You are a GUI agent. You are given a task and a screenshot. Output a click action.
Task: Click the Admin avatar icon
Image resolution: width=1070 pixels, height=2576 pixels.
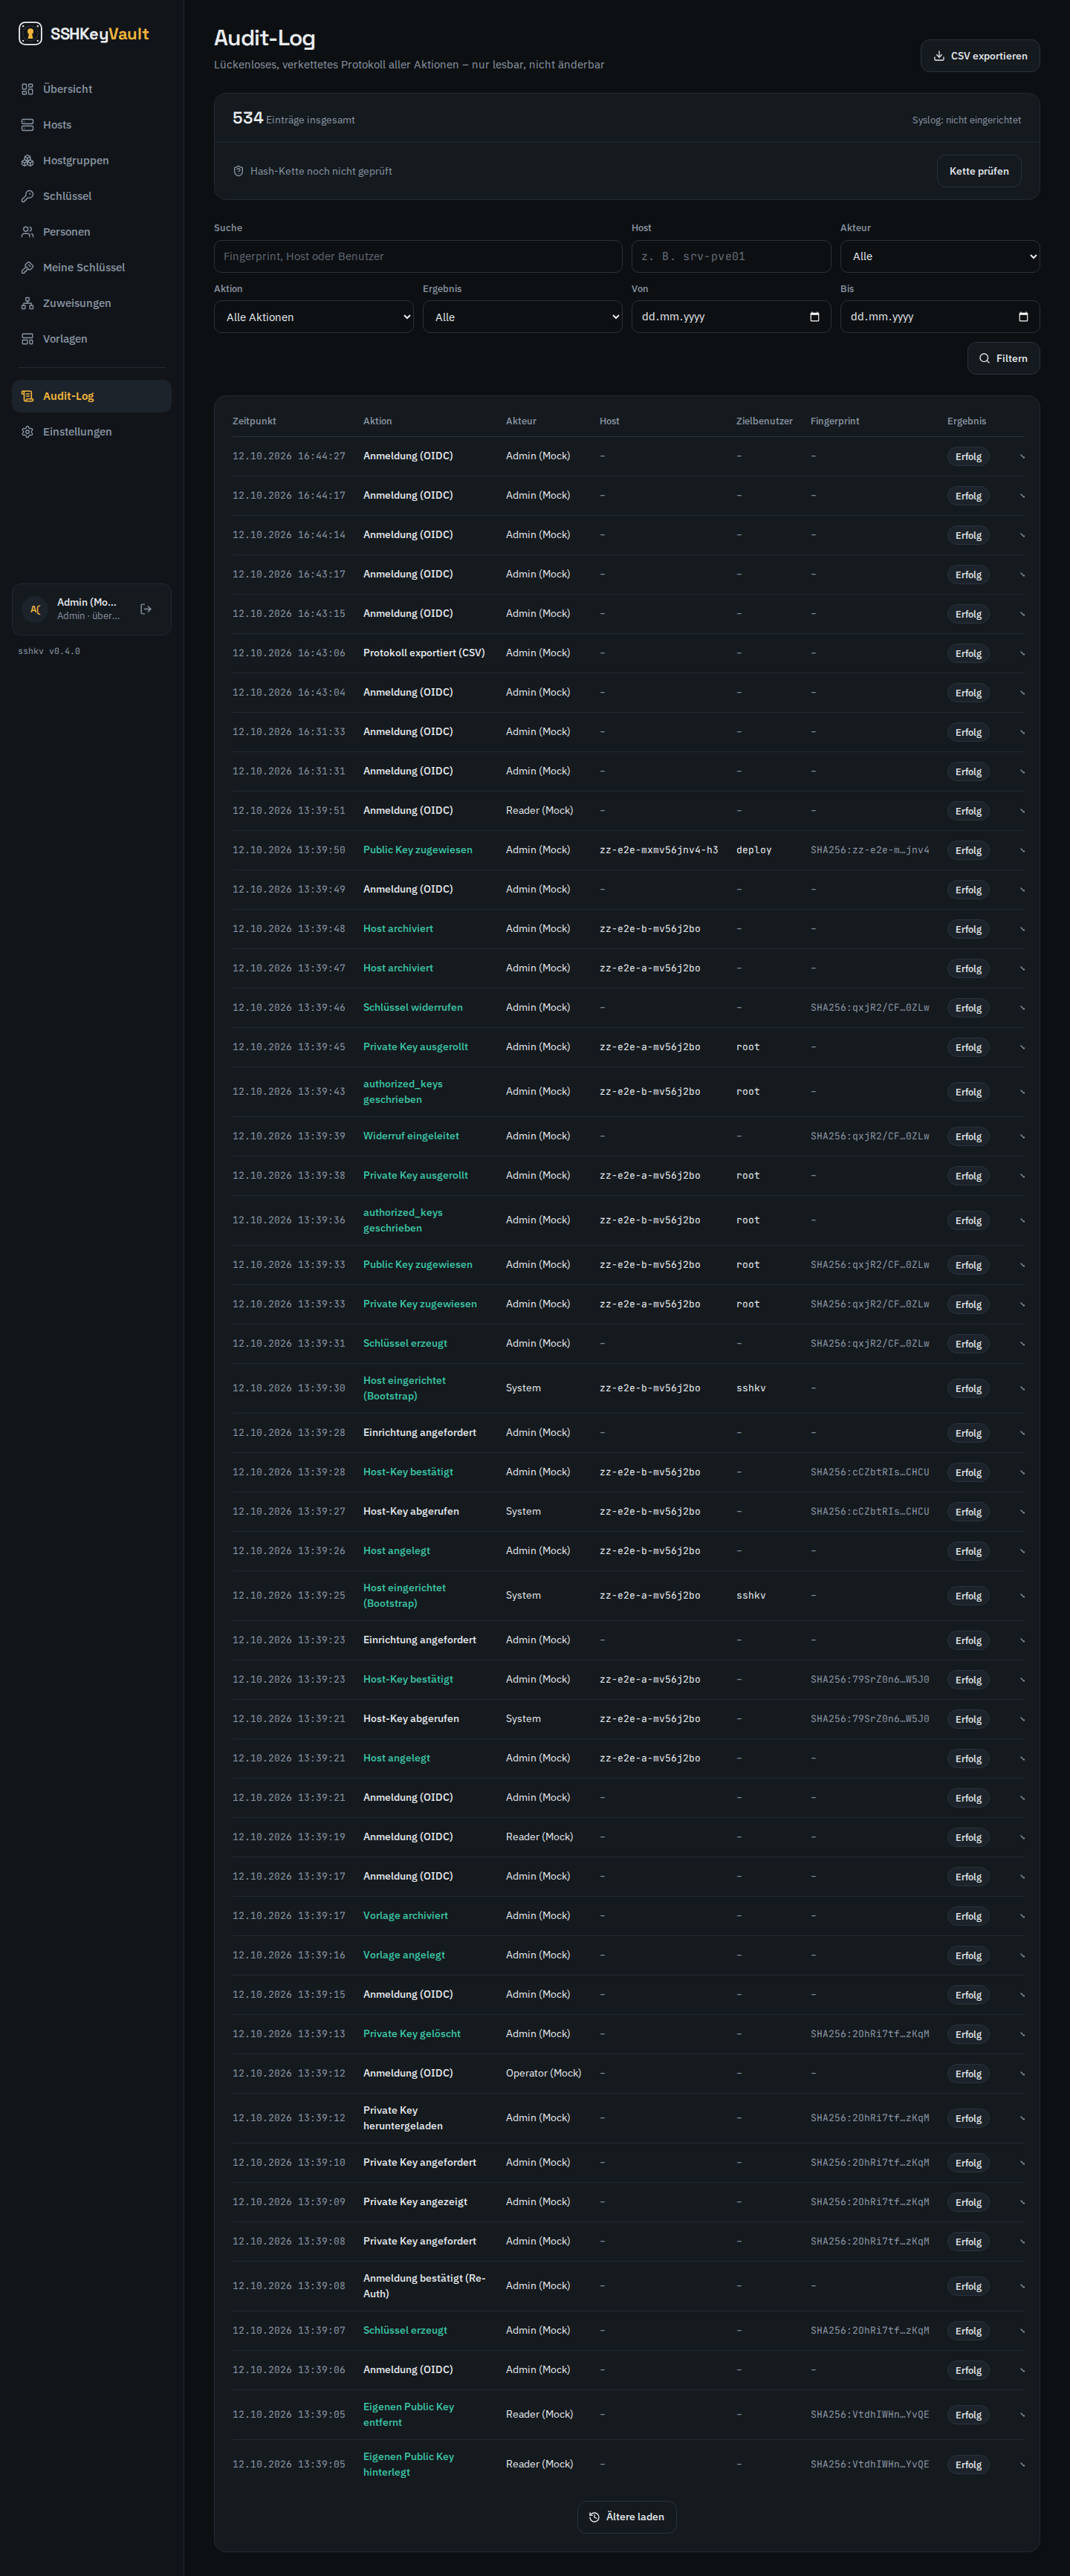click(x=35, y=609)
